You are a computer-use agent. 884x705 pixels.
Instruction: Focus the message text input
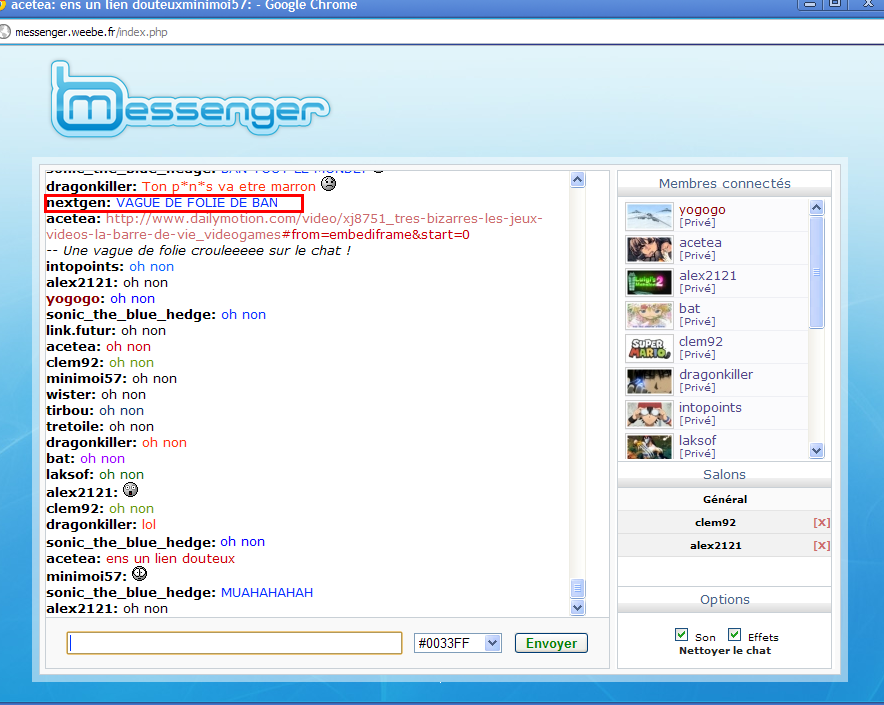[x=235, y=643]
